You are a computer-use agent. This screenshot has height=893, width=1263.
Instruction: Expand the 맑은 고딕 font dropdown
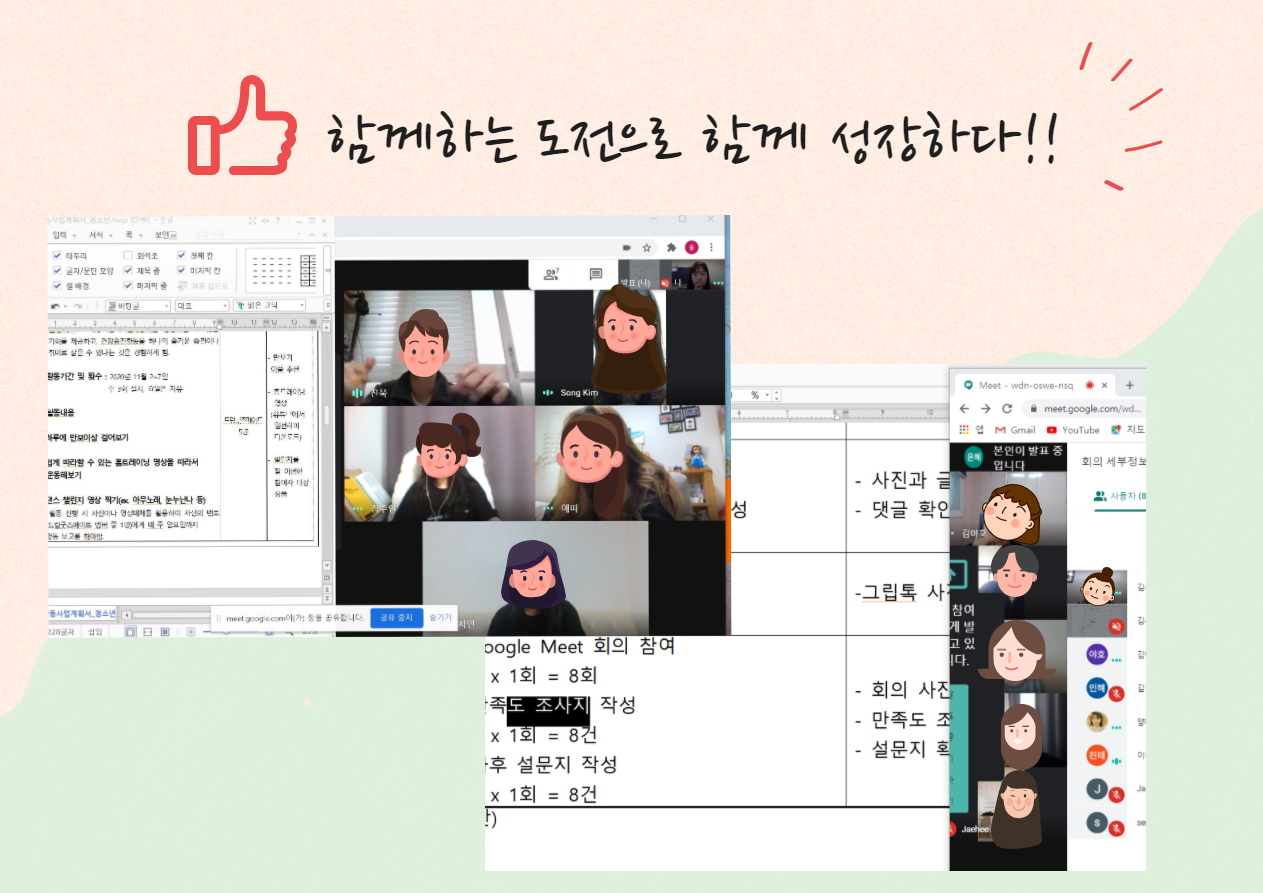tap(269, 306)
